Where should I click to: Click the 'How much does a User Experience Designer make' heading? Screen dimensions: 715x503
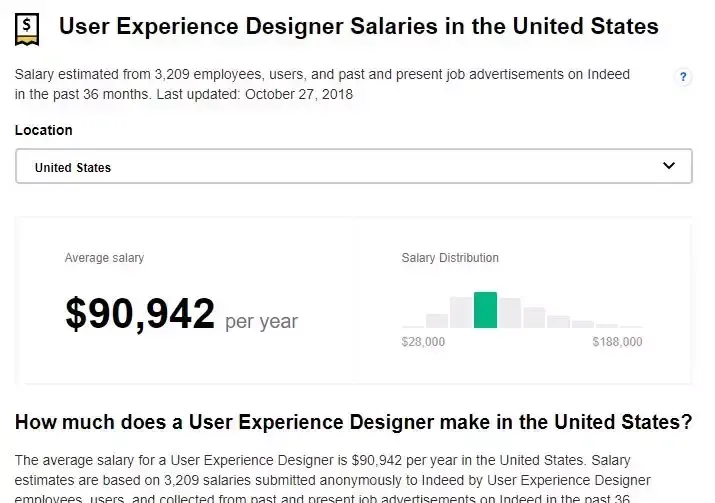353,422
